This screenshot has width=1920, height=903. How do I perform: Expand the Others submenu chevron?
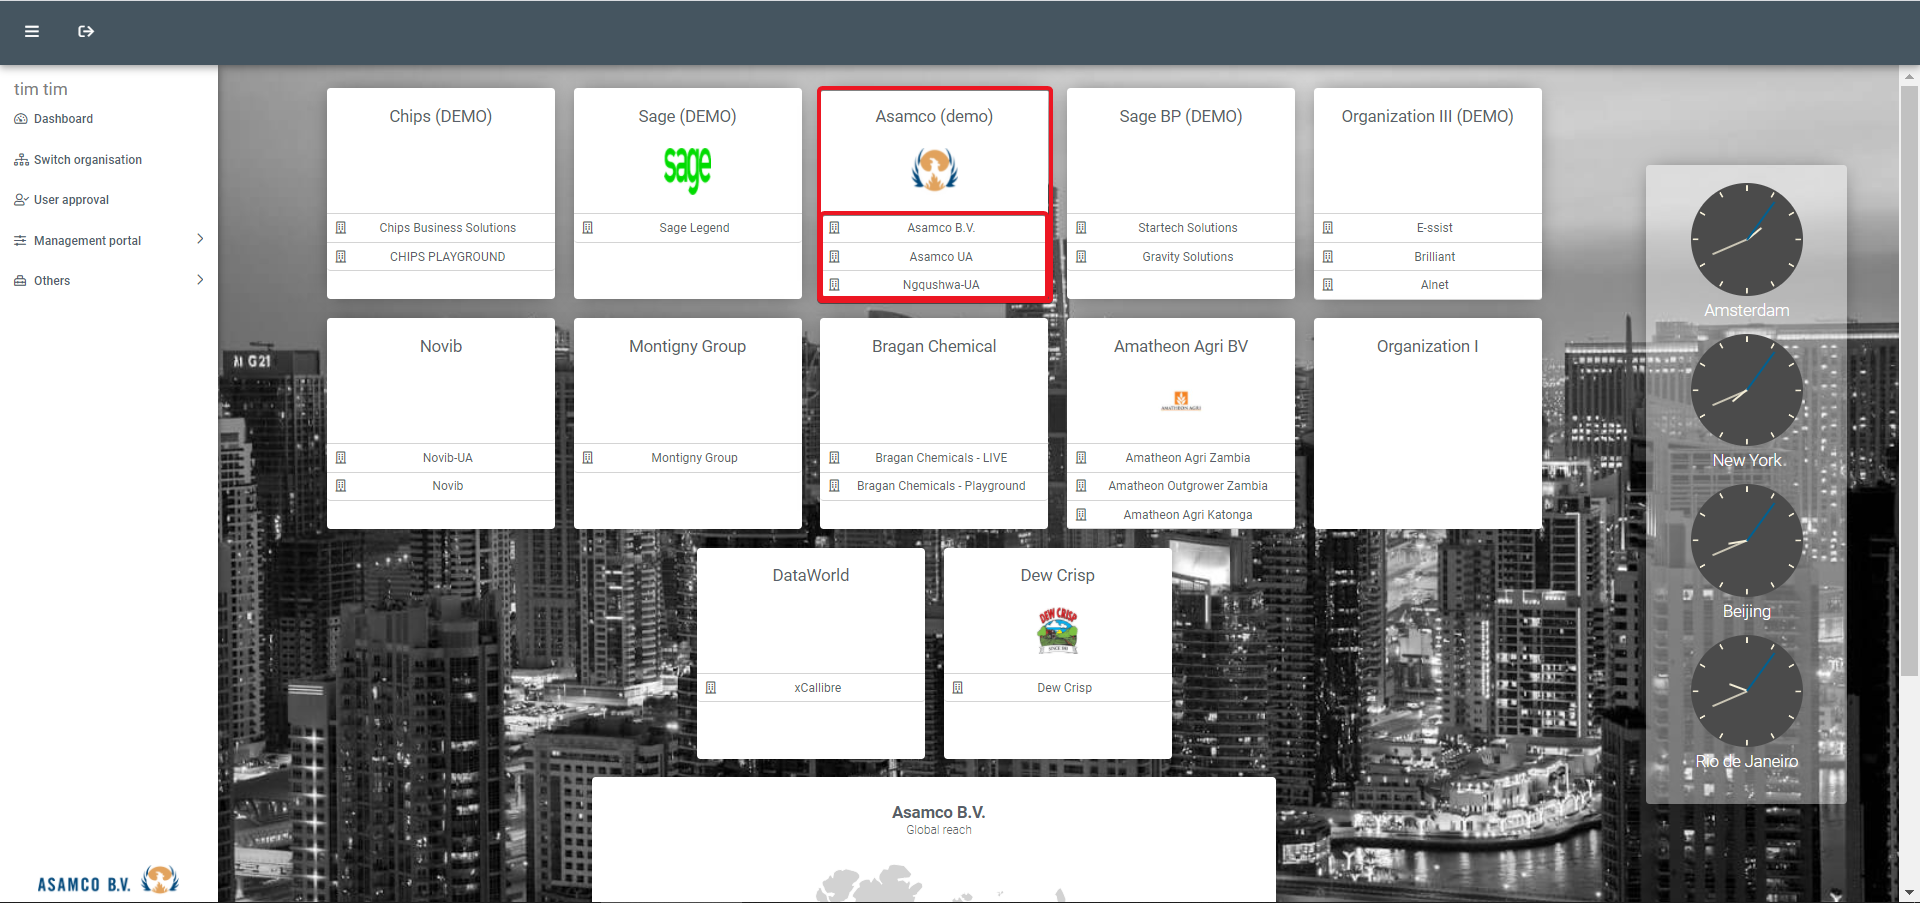pyautogui.click(x=200, y=280)
